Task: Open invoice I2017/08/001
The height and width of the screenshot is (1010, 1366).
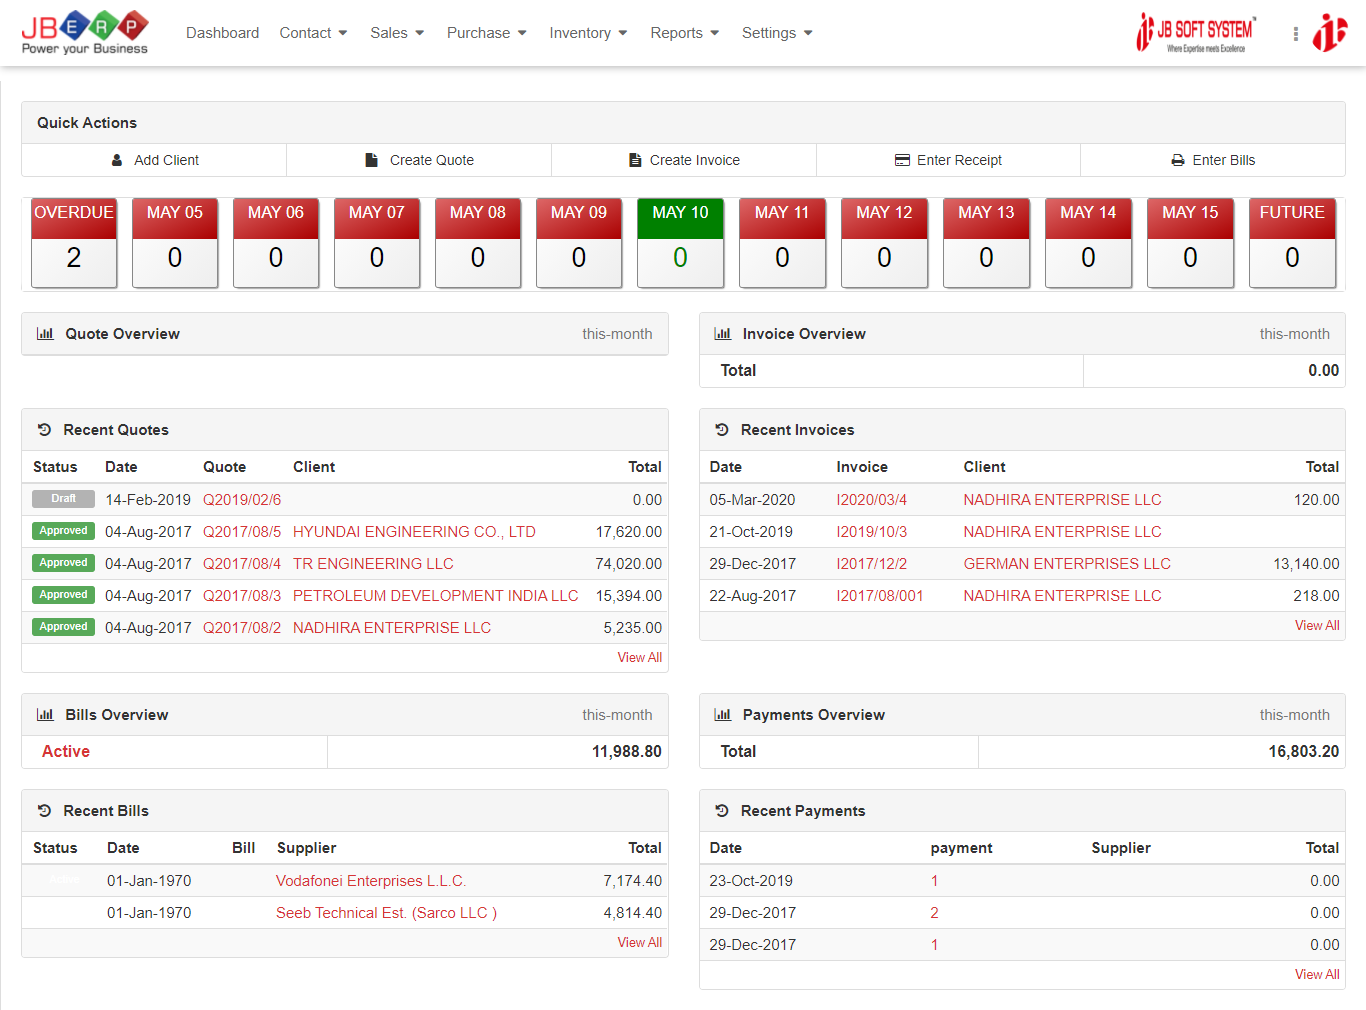Action: (880, 596)
